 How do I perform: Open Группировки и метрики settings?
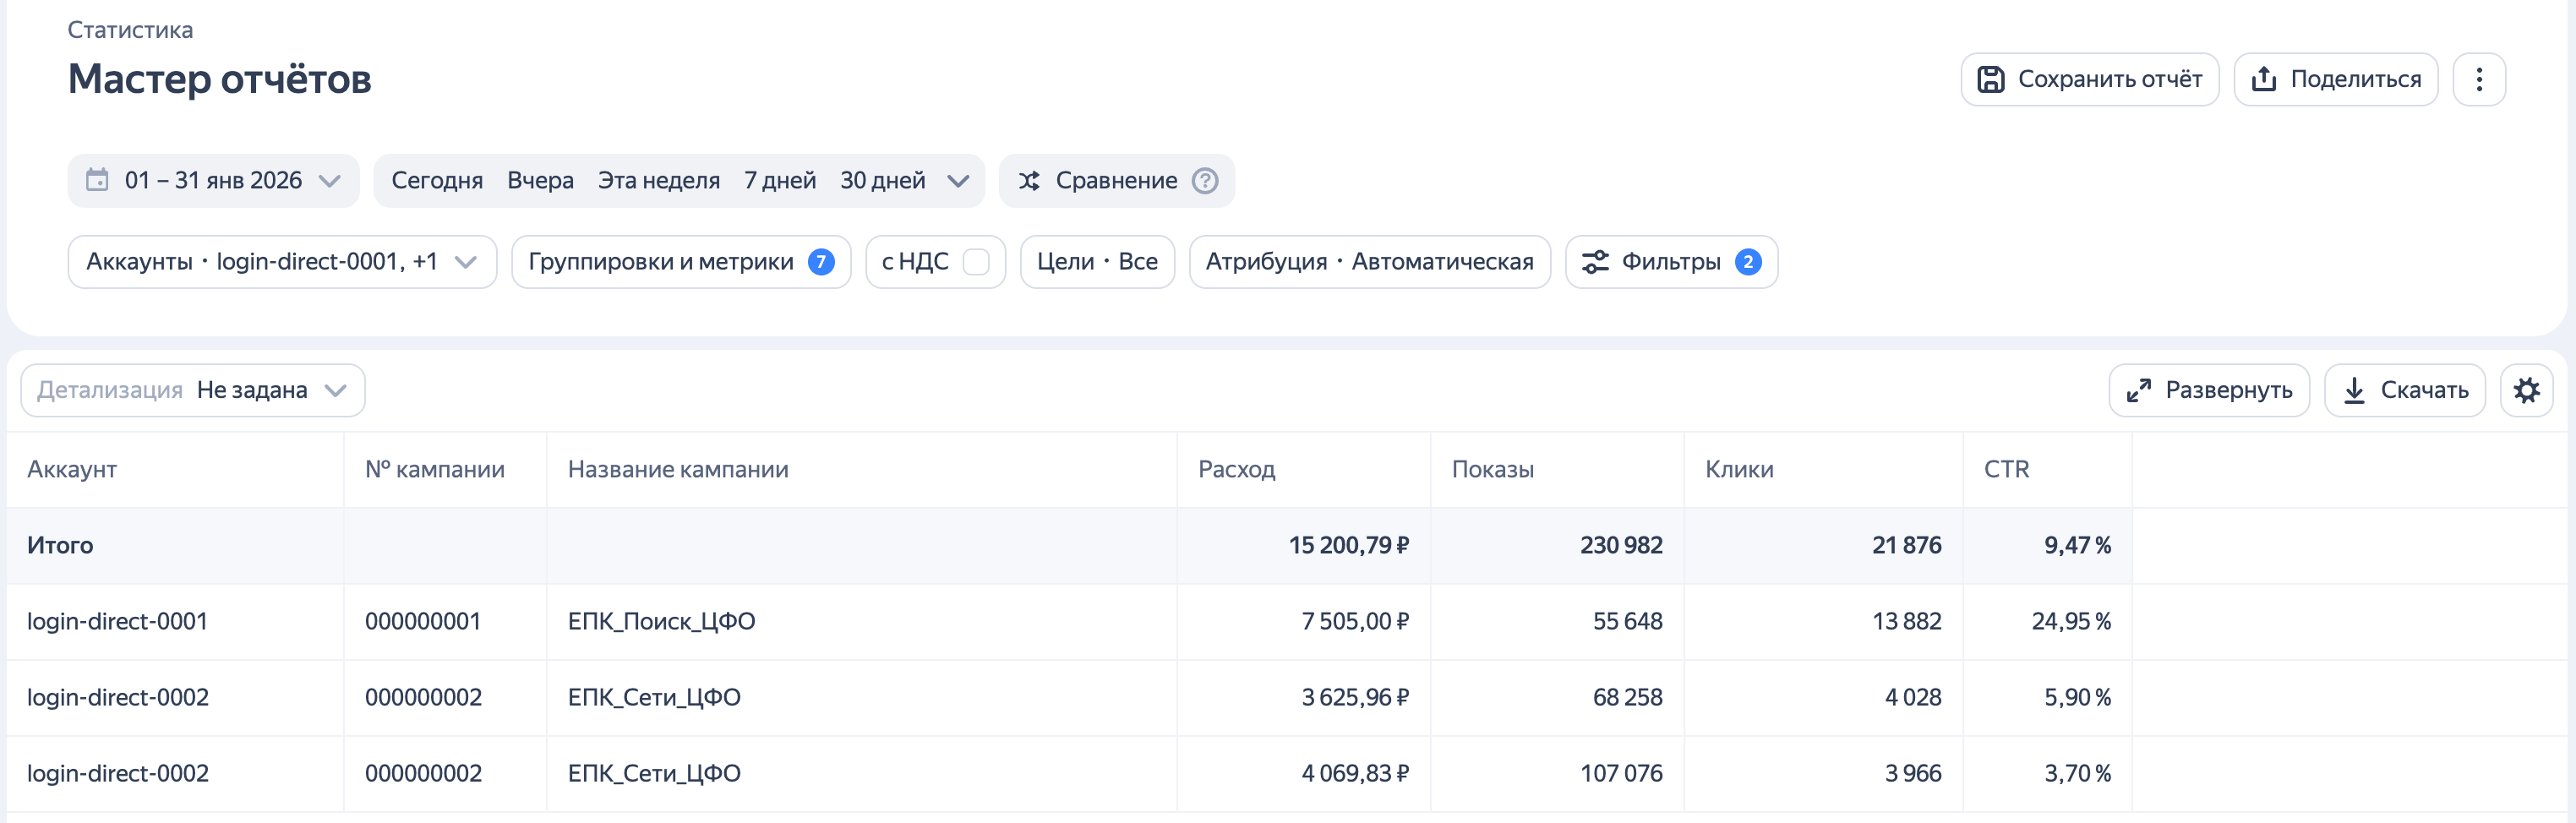click(681, 262)
